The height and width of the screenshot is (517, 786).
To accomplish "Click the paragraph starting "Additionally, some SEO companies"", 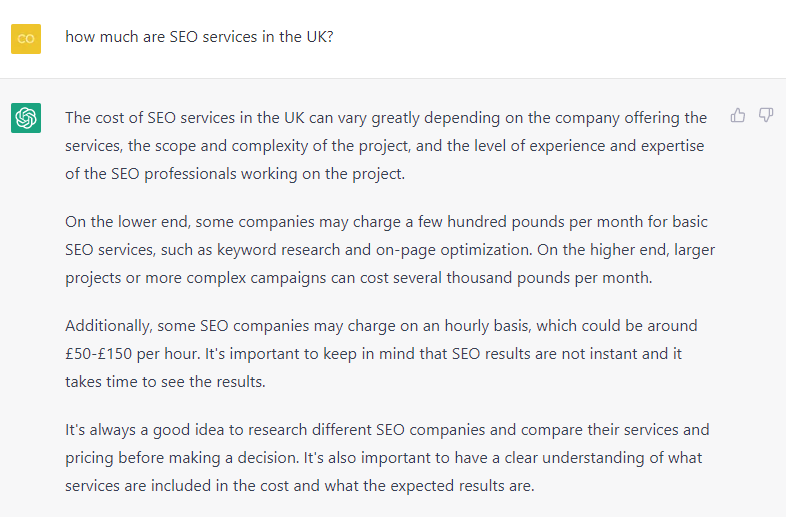I will [386, 353].
